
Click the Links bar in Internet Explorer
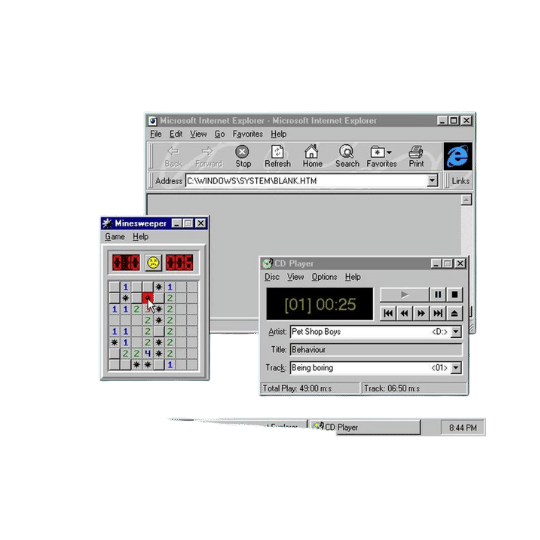460,181
